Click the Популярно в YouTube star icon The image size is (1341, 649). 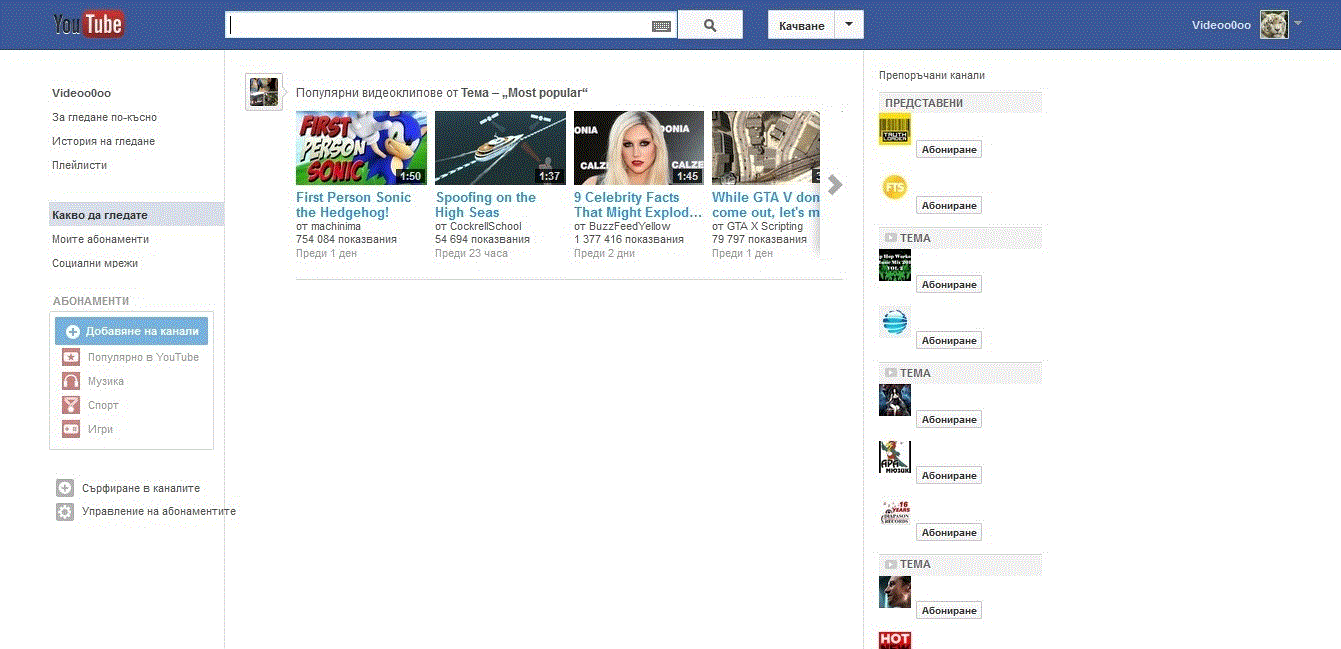click(x=71, y=357)
